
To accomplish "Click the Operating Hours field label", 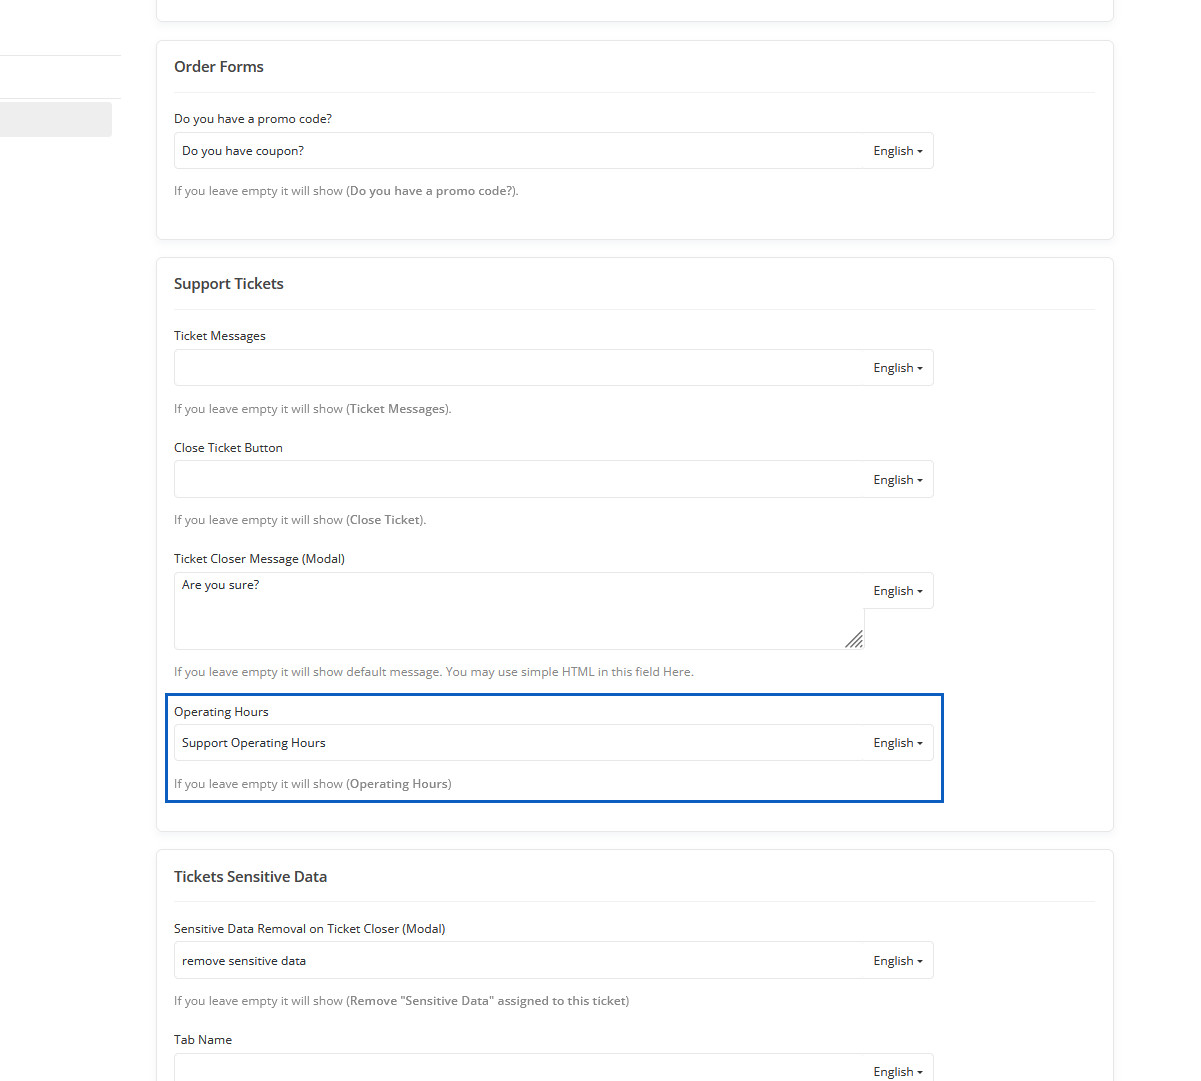I will point(221,712).
